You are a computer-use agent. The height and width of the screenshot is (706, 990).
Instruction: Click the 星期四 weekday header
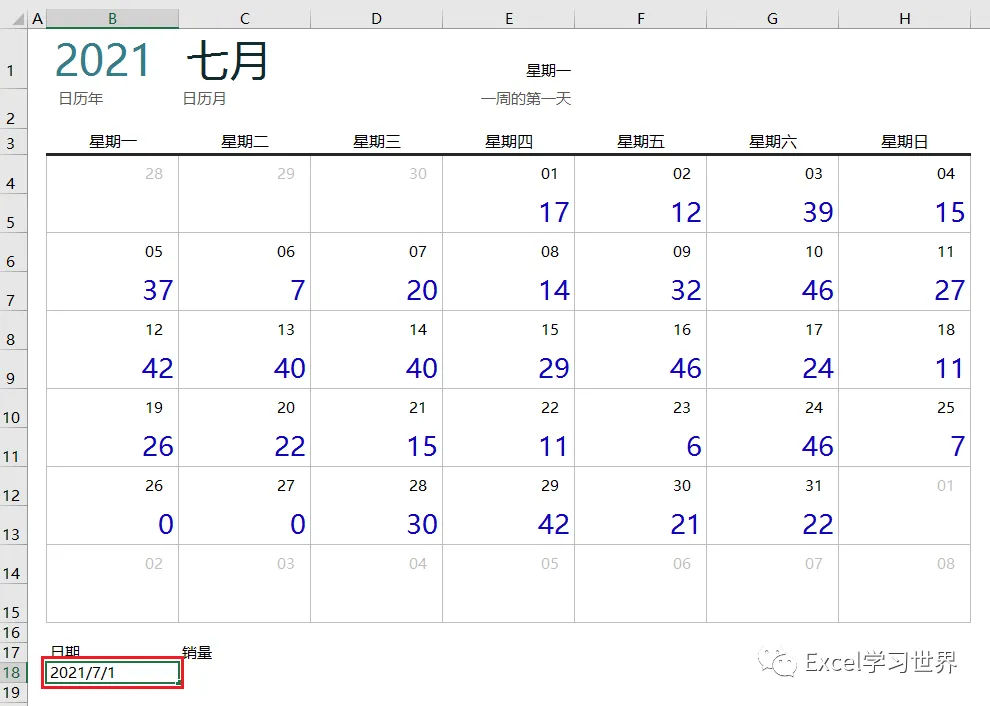509,141
